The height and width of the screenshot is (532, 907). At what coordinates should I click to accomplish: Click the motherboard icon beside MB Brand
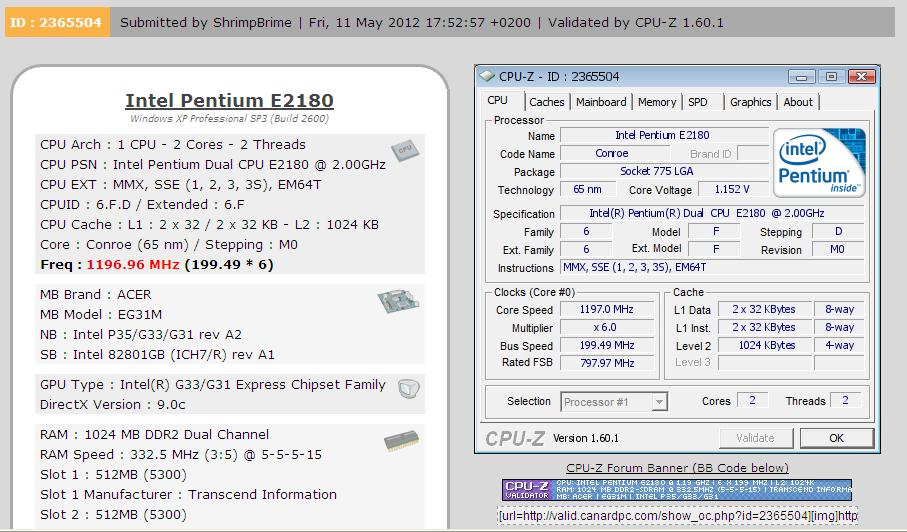(398, 301)
